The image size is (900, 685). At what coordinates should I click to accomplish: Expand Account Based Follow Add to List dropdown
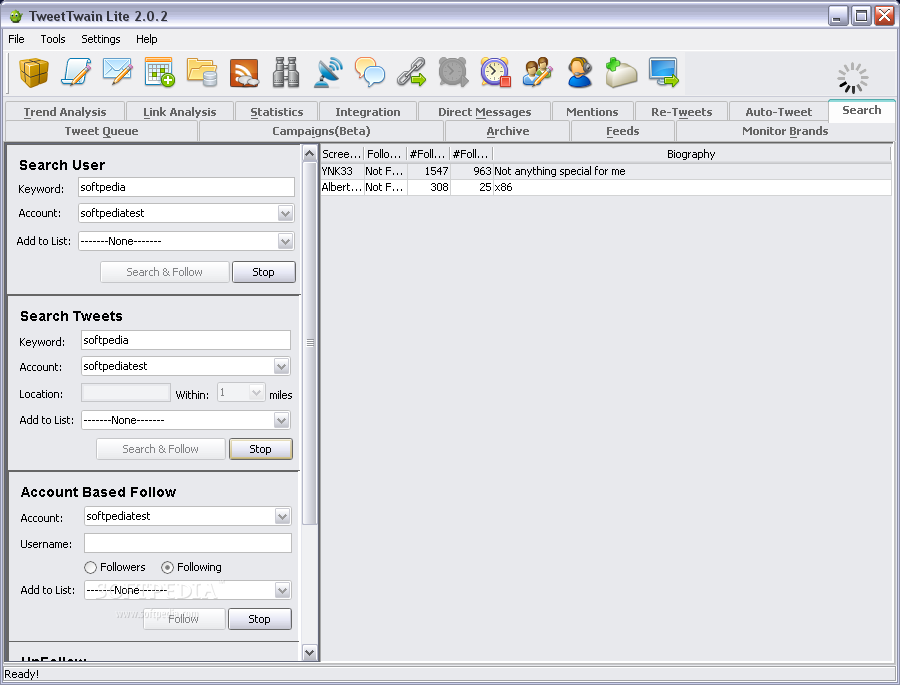pyautogui.click(x=282, y=590)
